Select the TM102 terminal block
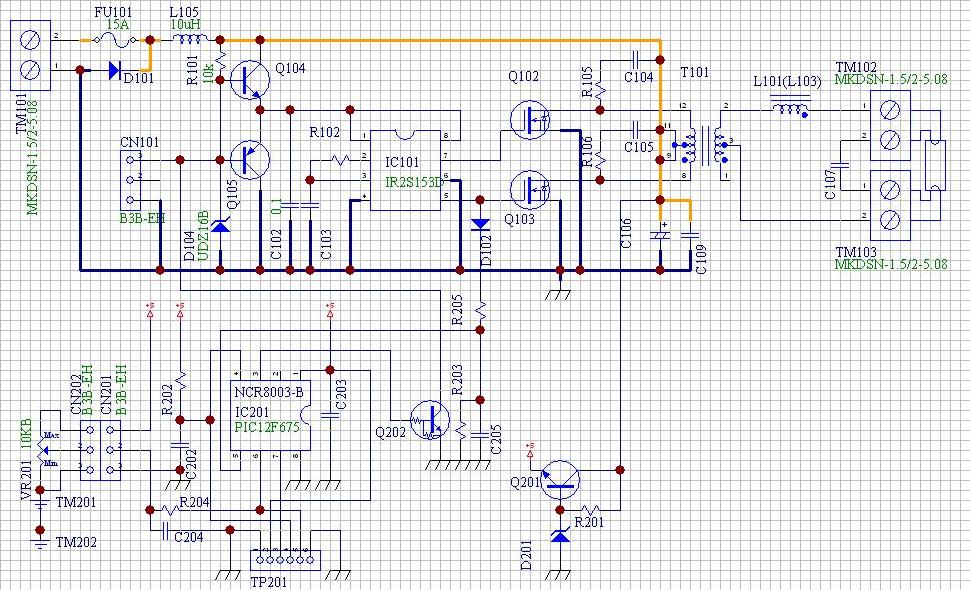 890,126
